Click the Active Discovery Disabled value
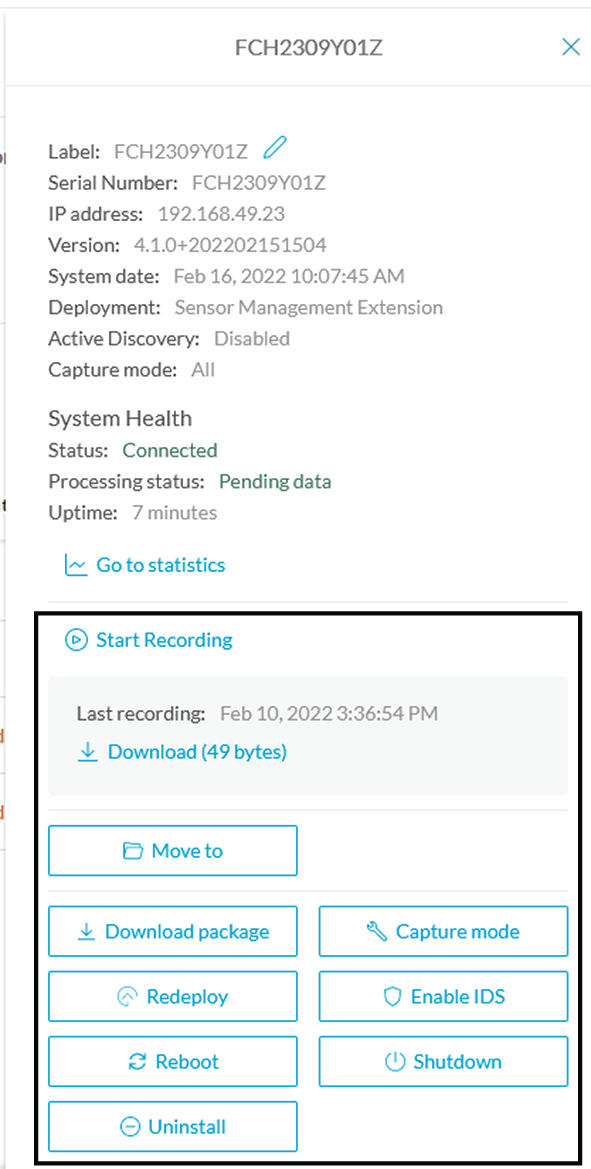The width and height of the screenshot is (591, 1169). pyautogui.click(x=252, y=338)
